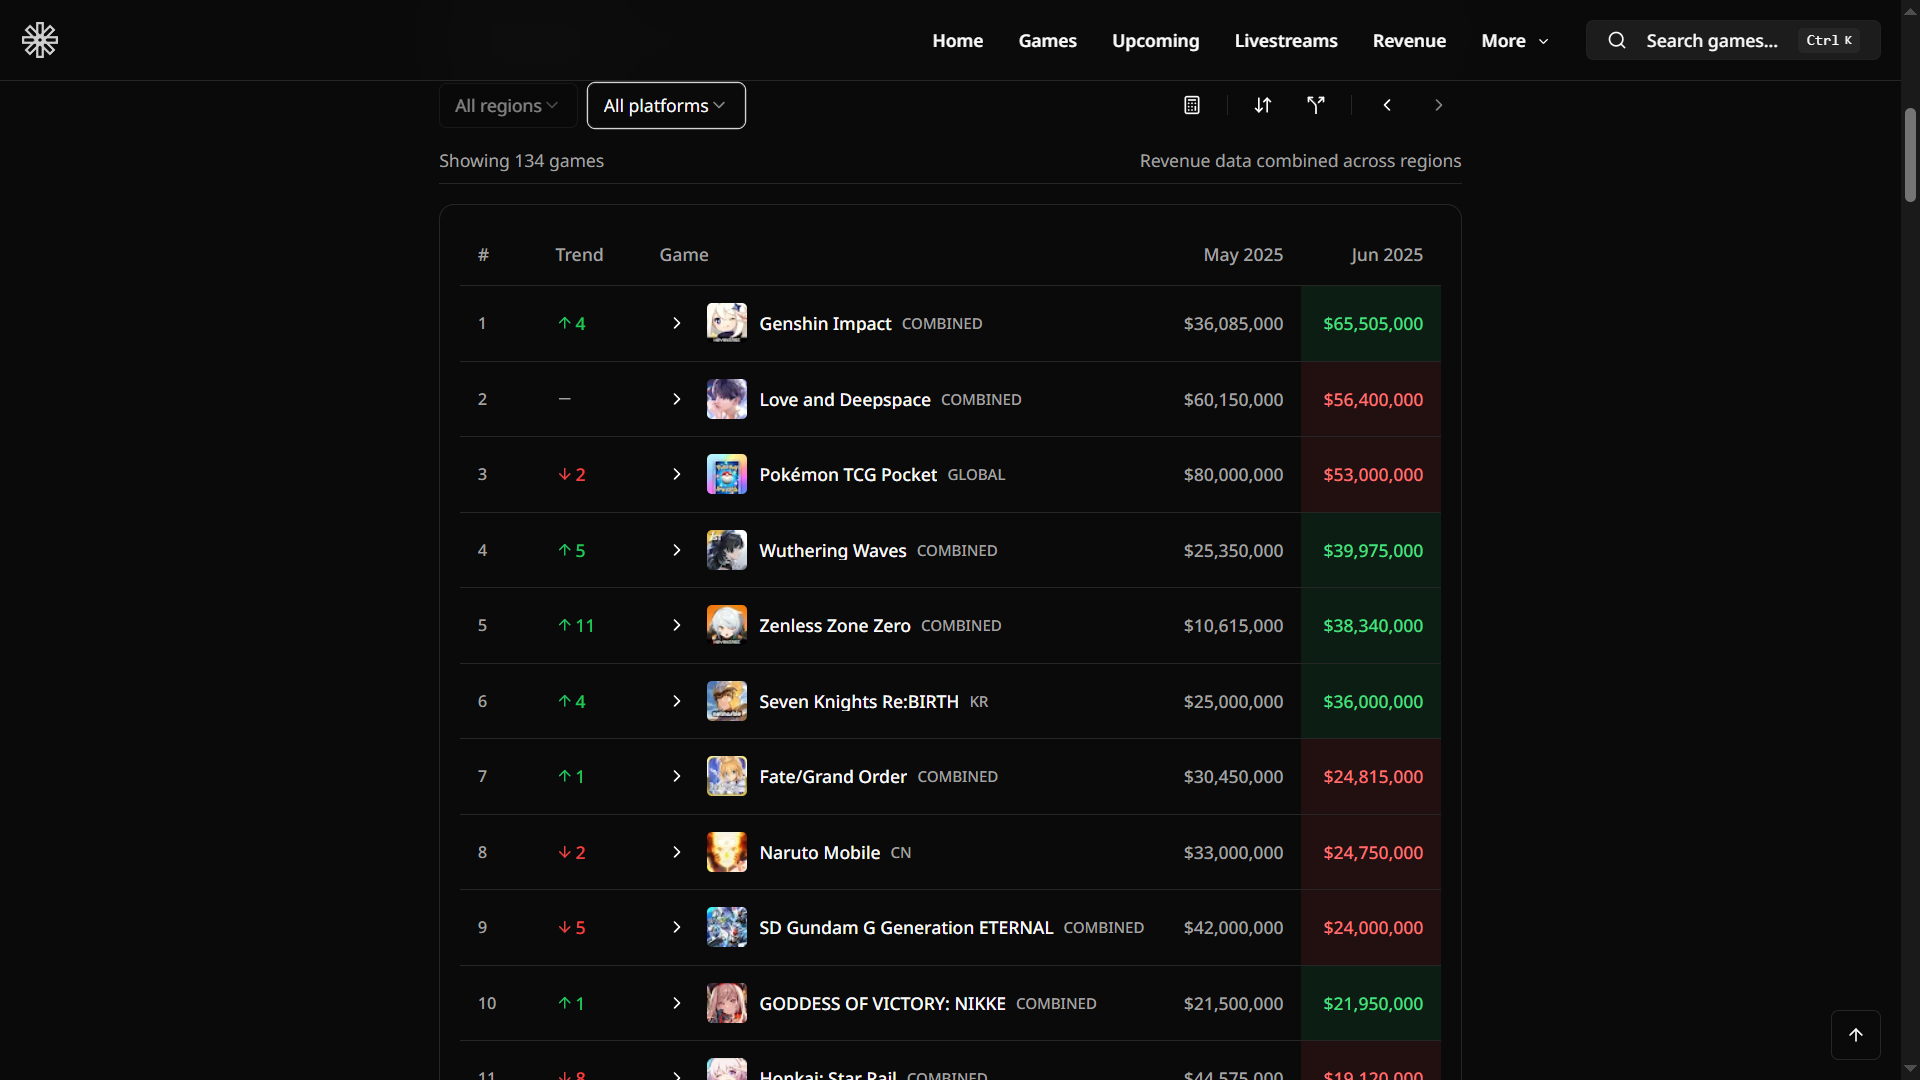Open the All platforms dropdown
The image size is (1920, 1080).
point(666,105)
